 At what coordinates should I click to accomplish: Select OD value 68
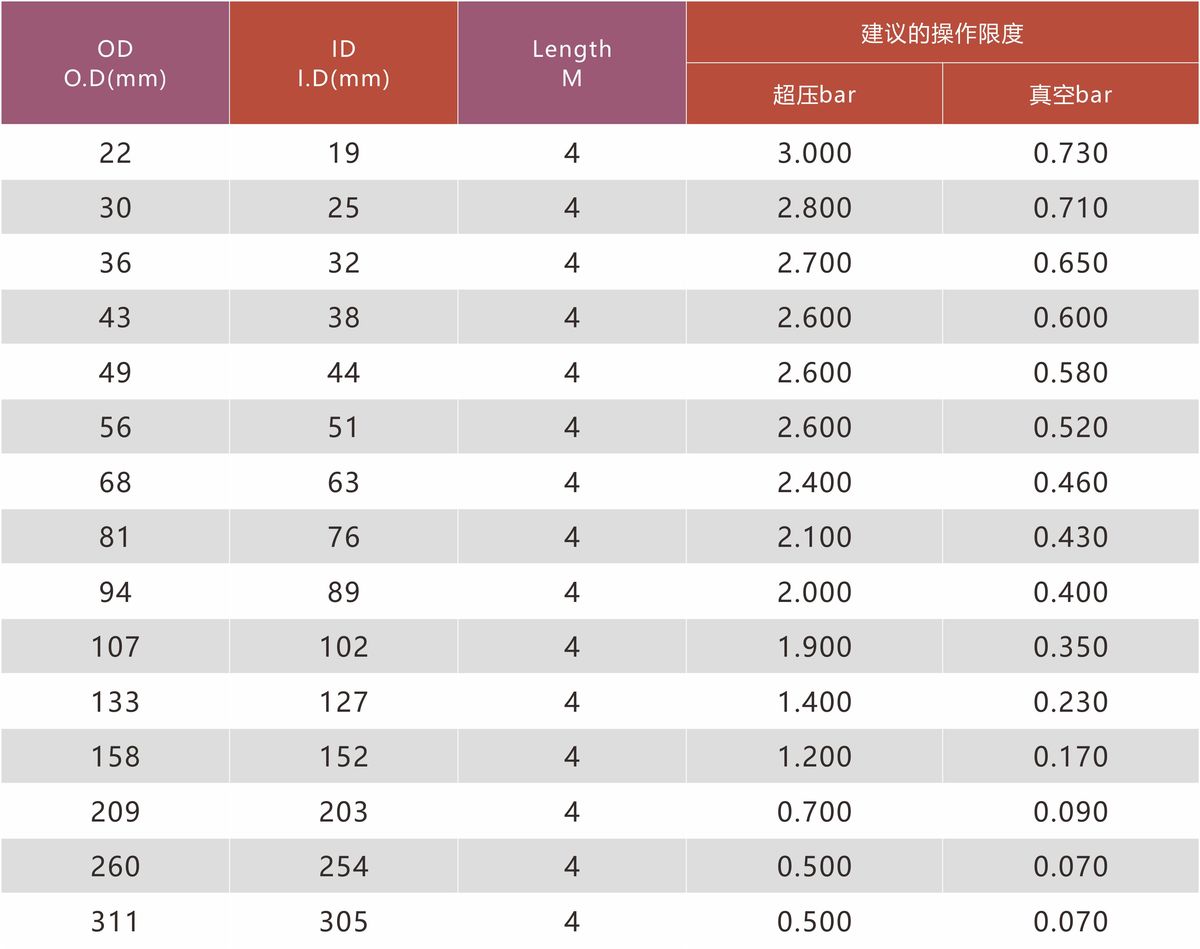[x=115, y=483]
